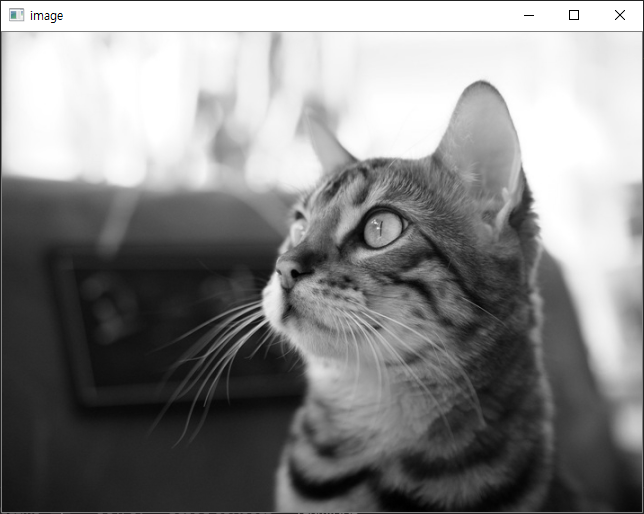Maximize the image window
Screen dimensions: 644x514
click(574, 16)
